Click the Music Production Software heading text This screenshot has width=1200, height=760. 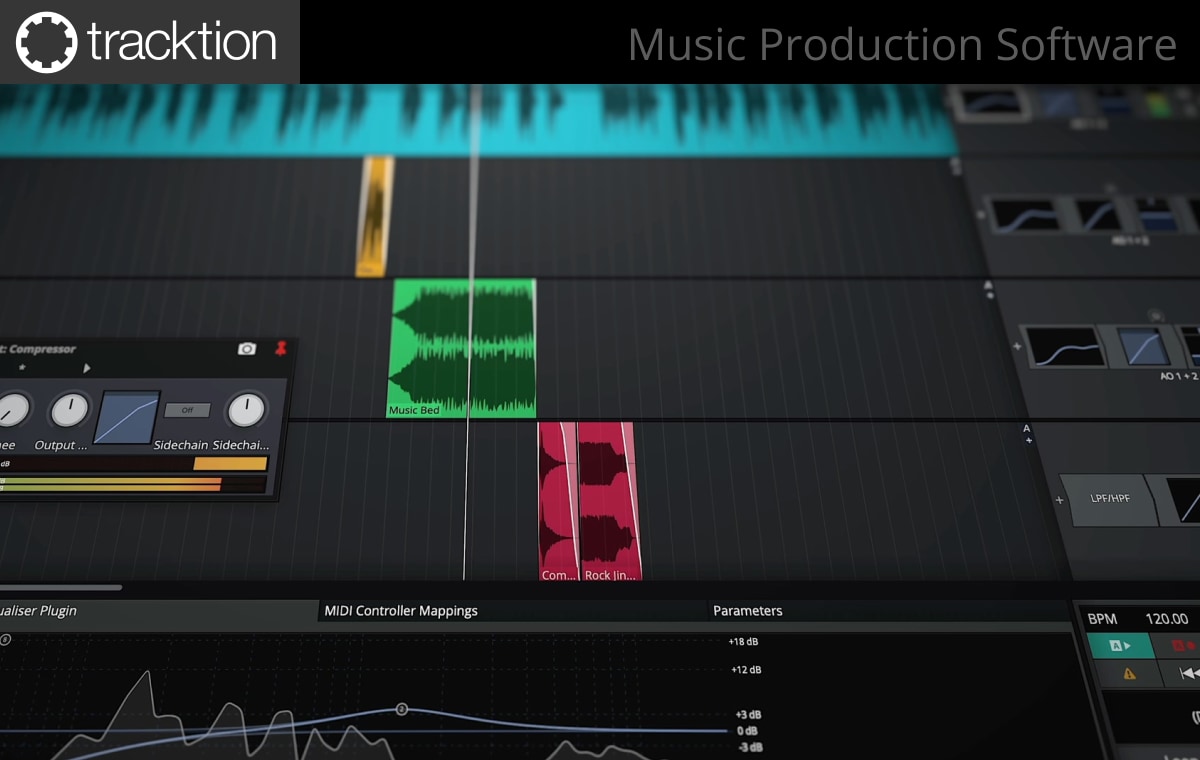coord(902,44)
